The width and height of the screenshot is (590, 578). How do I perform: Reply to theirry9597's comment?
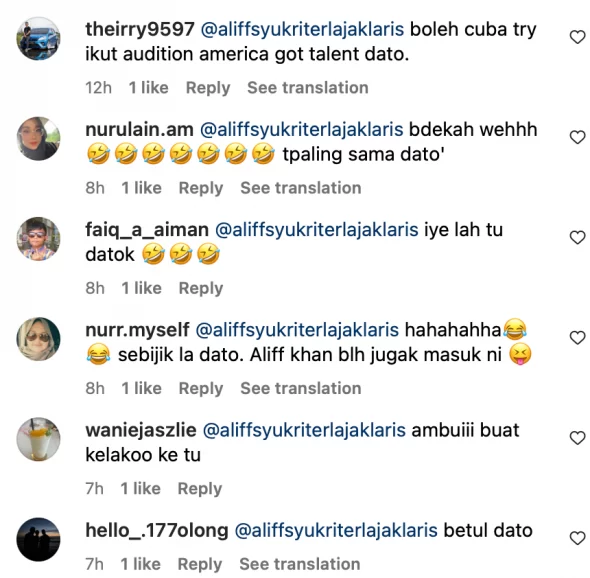208,88
